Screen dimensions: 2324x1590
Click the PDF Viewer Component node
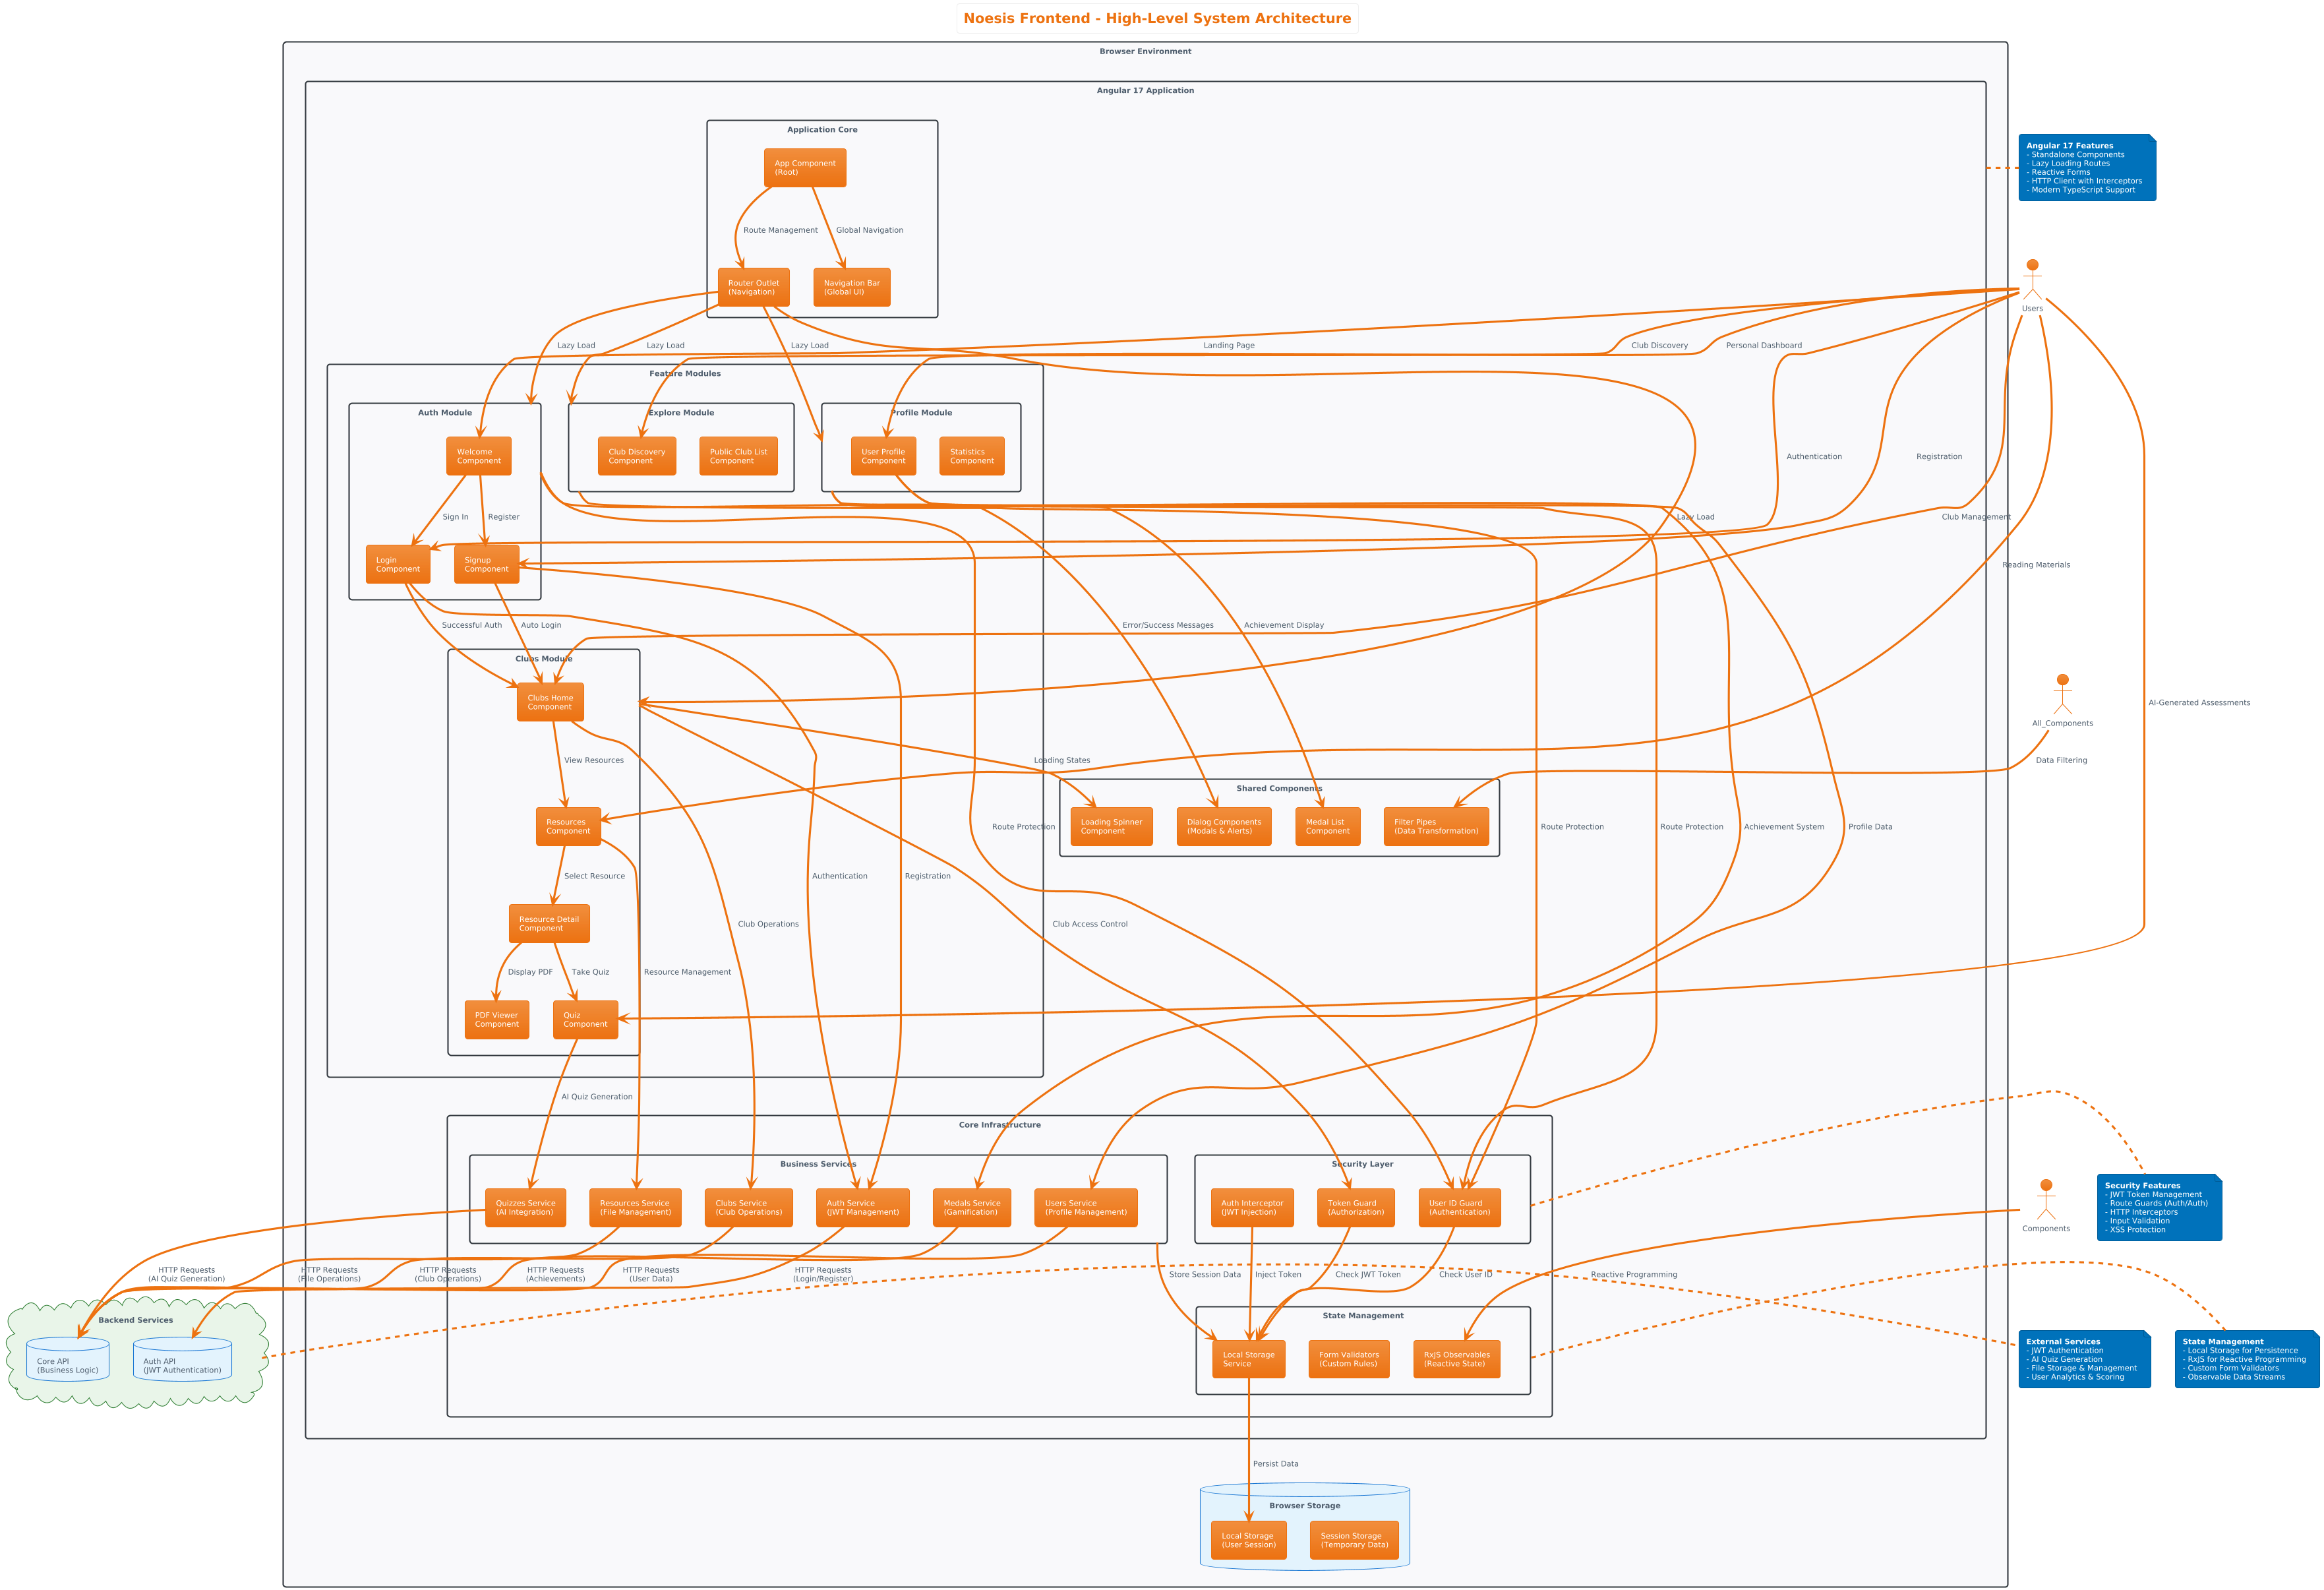[x=497, y=1019]
